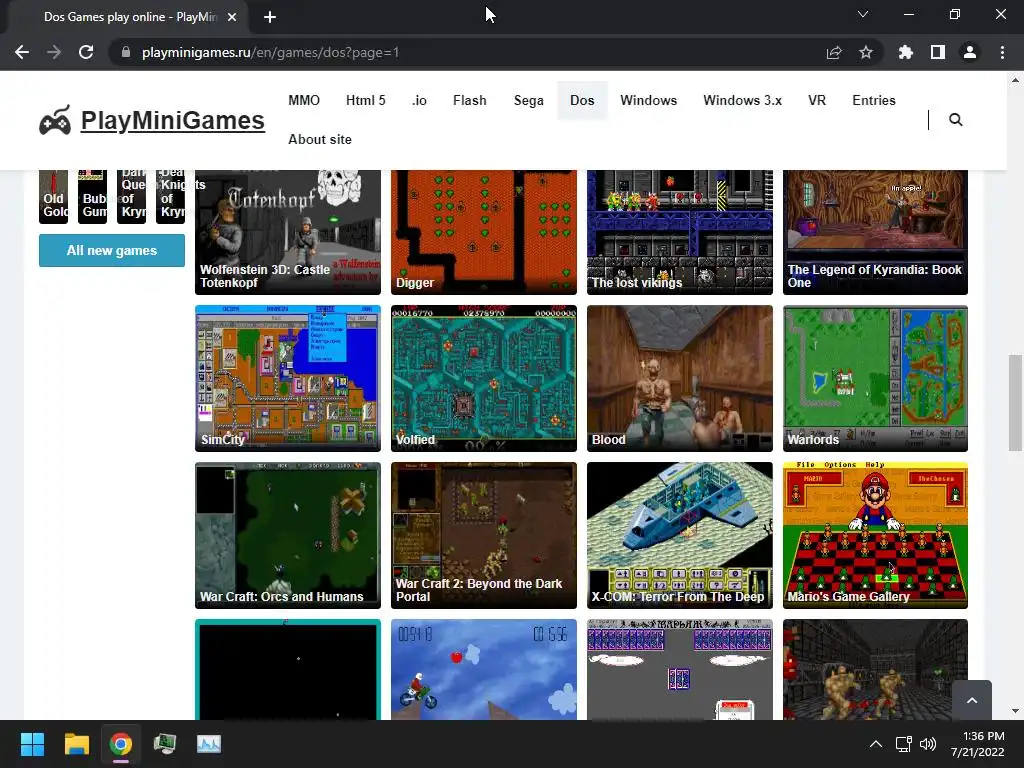The width and height of the screenshot is (1024, 768).
Task: Open the Blood game thumbnail
Action: click(680, 378)
